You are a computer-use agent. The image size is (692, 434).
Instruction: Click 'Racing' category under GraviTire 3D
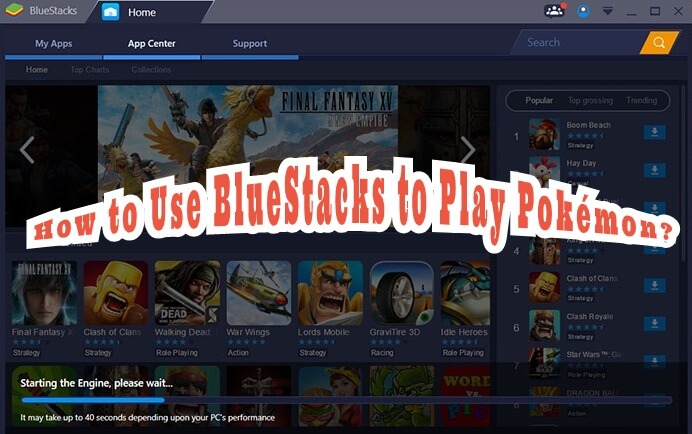[382, 353]
